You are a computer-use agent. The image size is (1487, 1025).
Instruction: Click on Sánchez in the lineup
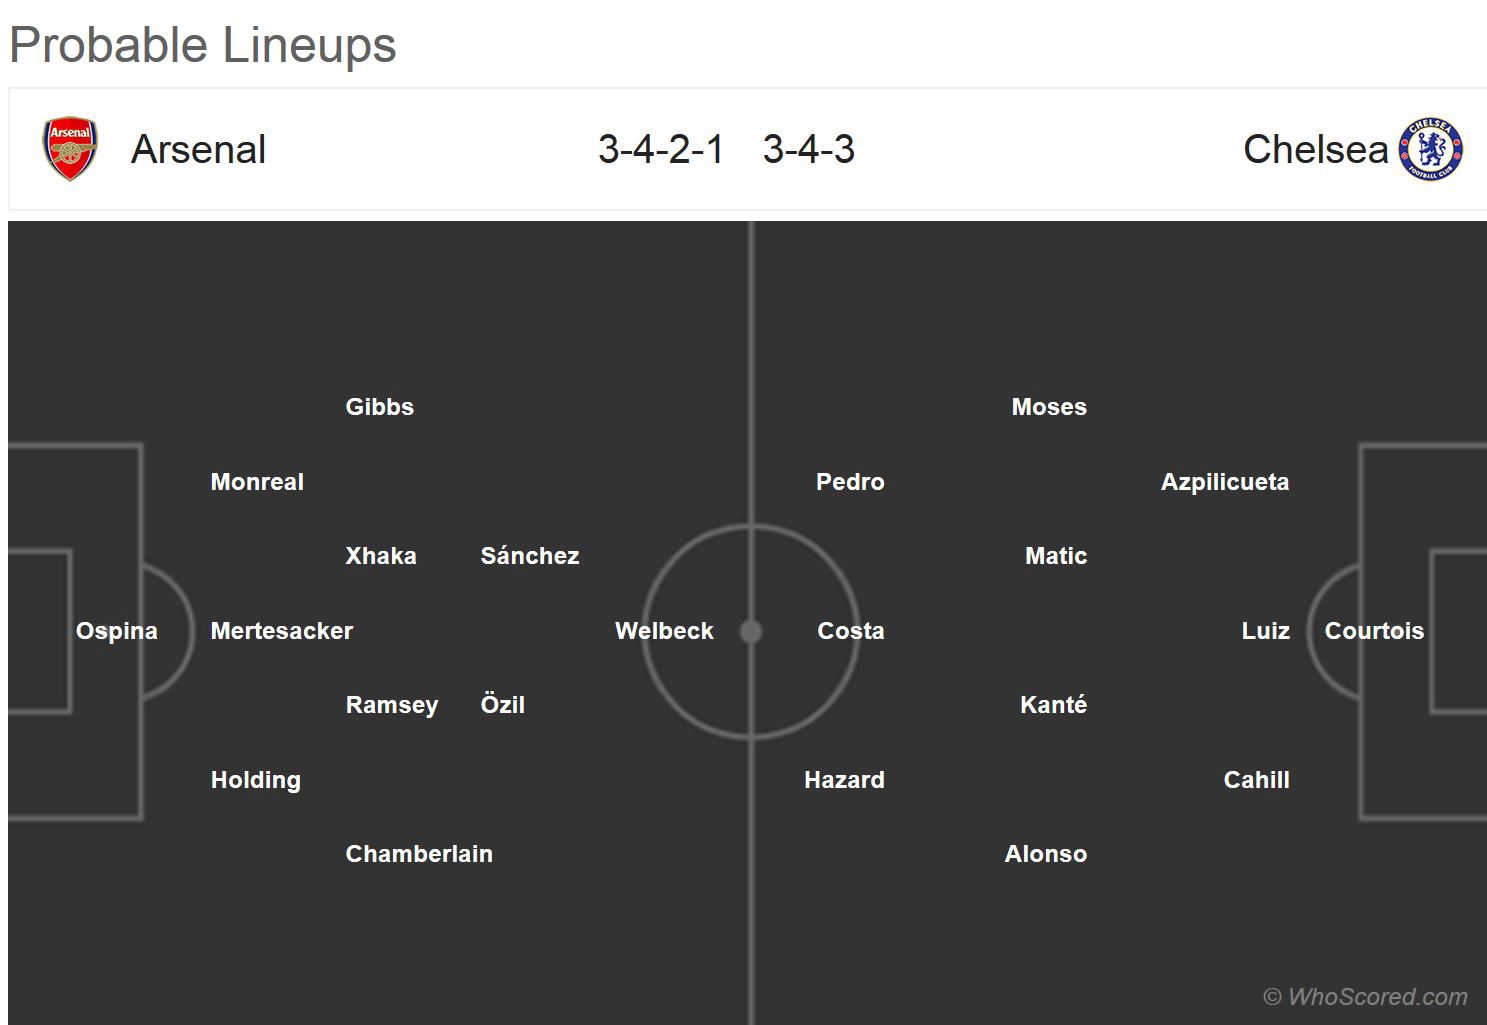[529, 556]
